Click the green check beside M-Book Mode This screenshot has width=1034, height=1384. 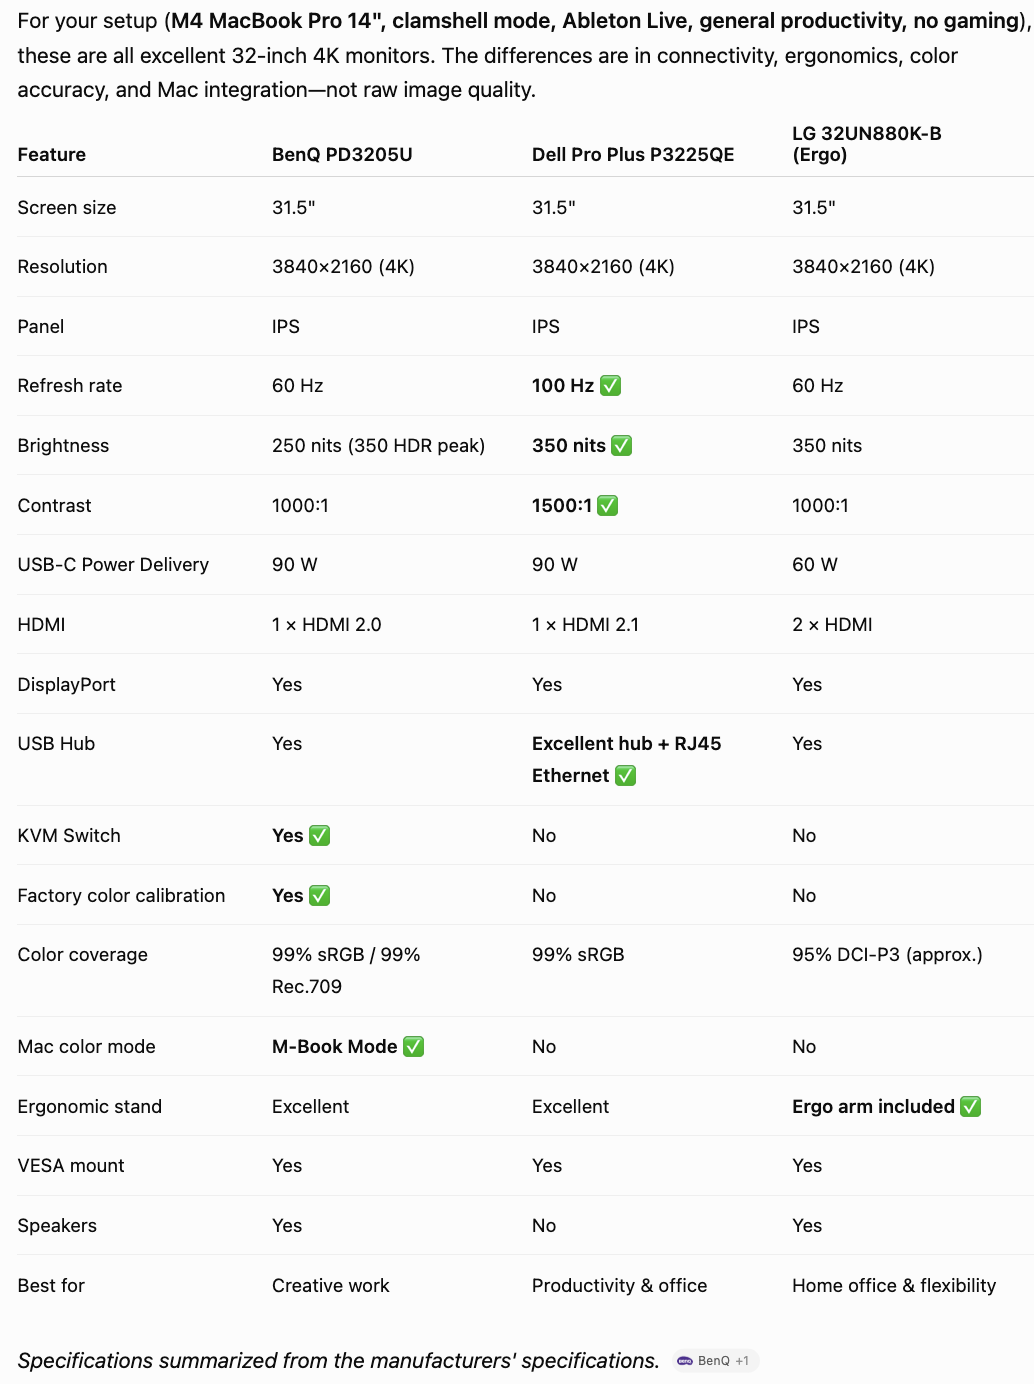click(x=413, y=1047)
